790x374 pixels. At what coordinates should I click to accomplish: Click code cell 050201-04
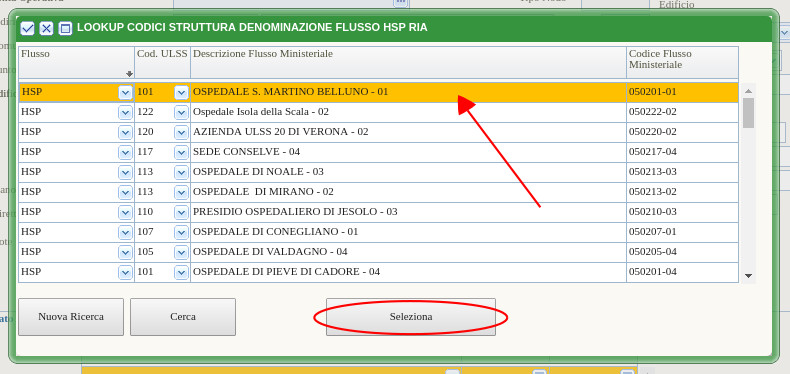pyautogui.click(x=682, y=272)
